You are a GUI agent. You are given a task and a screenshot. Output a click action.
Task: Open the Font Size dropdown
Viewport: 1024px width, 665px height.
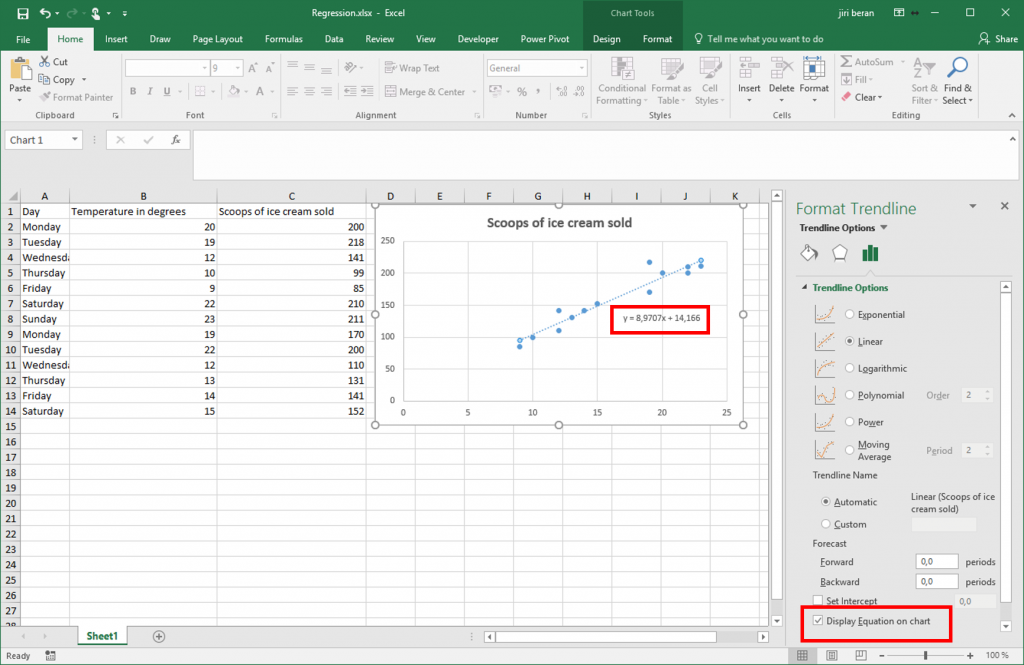[x=240, y=67]
